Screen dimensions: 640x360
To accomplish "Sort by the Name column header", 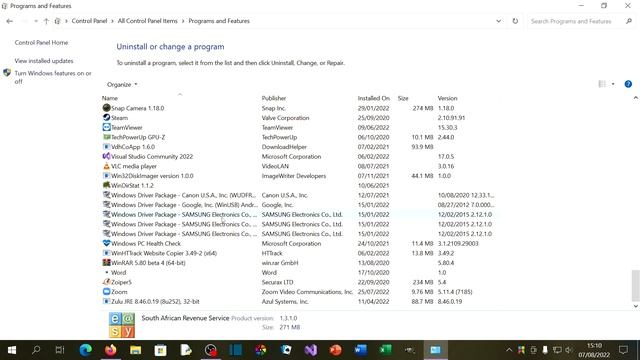I will [110, 98].
